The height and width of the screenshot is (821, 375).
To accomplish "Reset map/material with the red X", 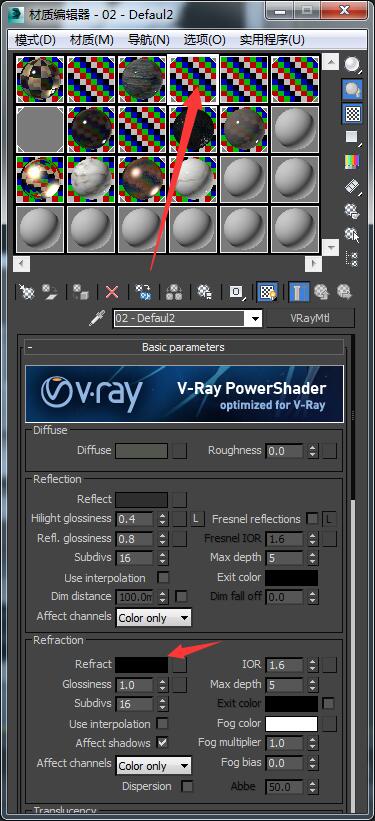I will (112, 292).
